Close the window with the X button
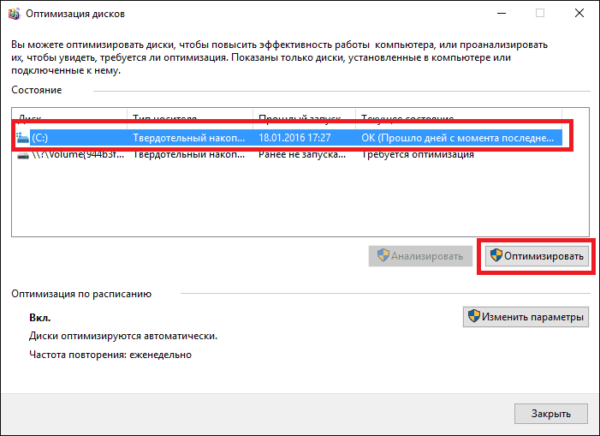The image size is (600, 436). pos(579,13)
